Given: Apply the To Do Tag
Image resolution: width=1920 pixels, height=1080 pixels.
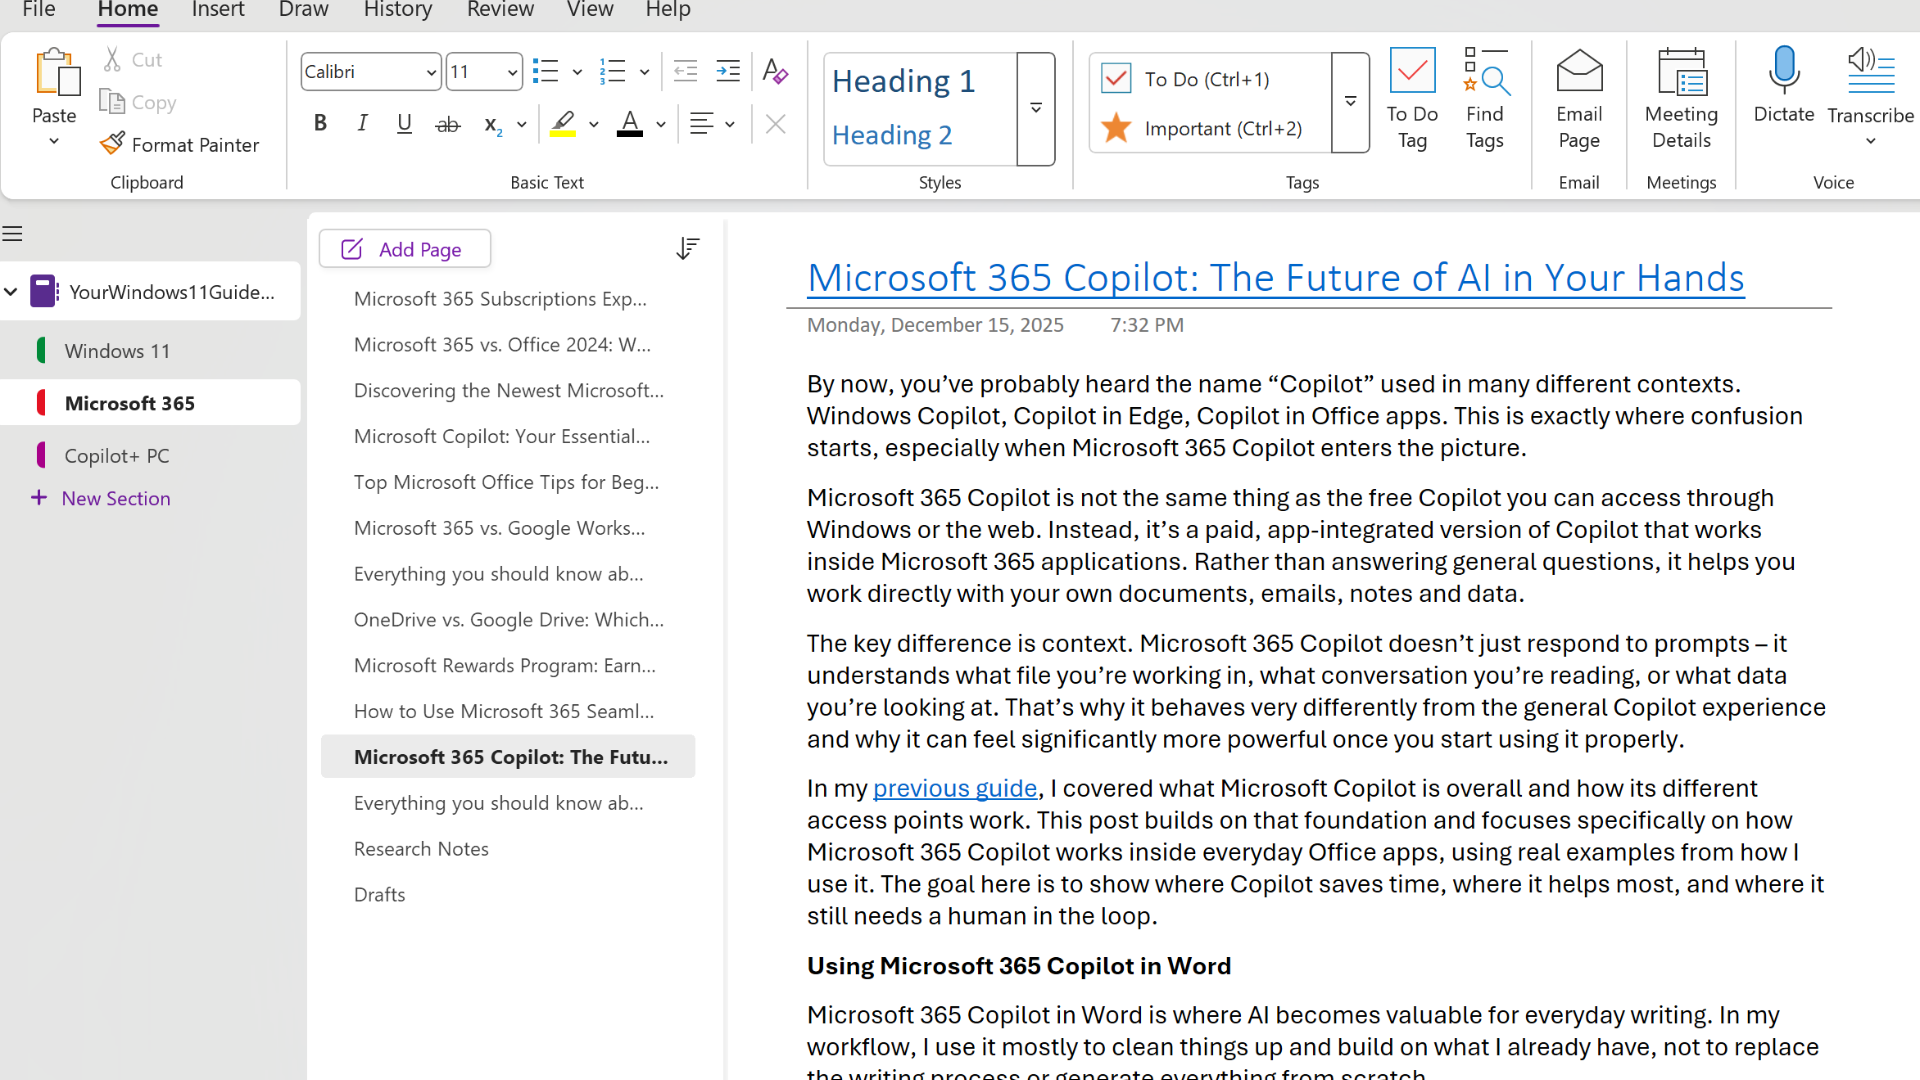Looking at the screenshot, I should (x=1411, y=98).
